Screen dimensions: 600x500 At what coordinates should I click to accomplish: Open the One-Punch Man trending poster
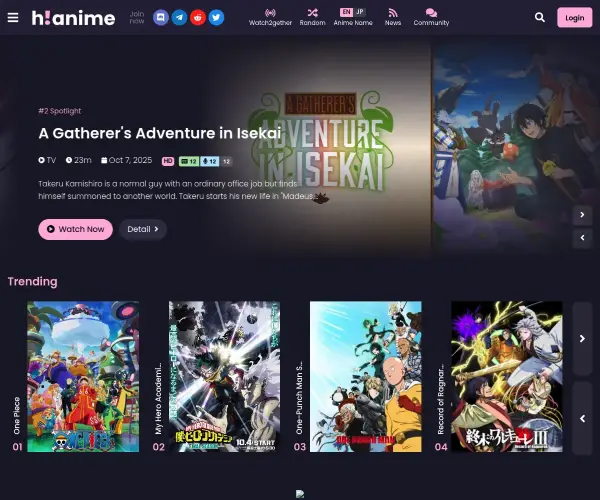click(366, 376)
